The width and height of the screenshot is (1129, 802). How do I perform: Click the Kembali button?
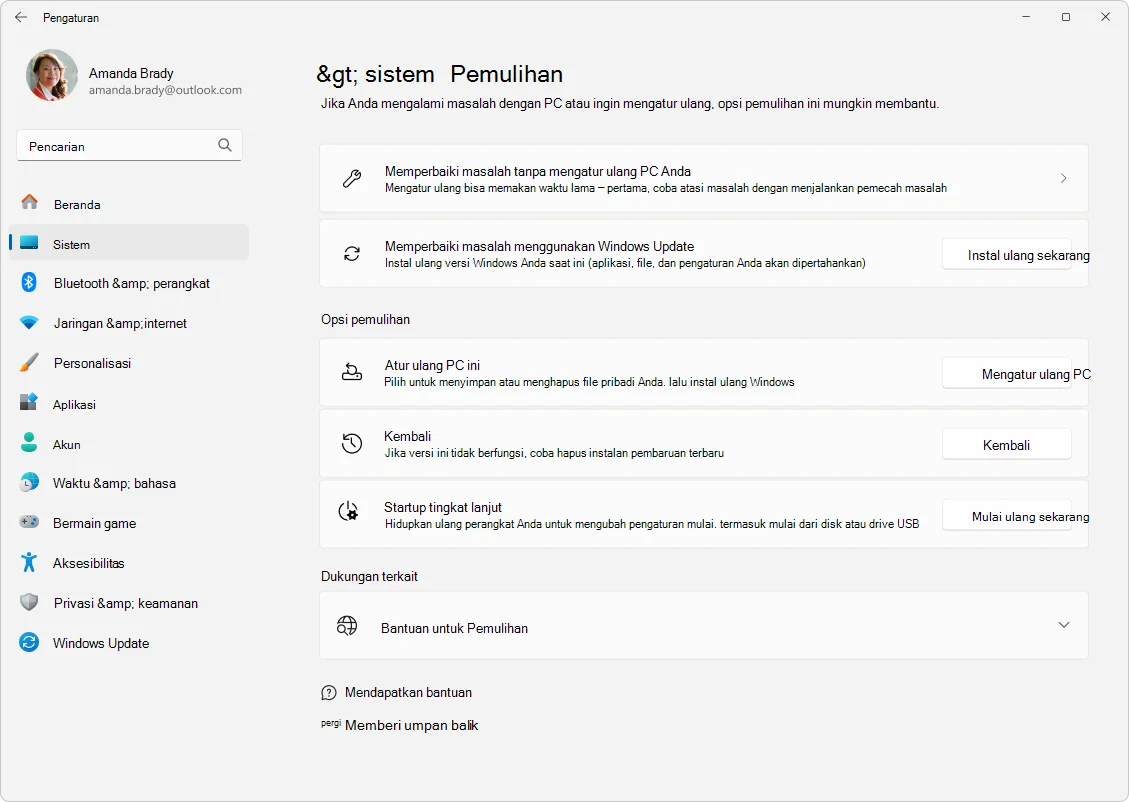[x=1007, y=445]
